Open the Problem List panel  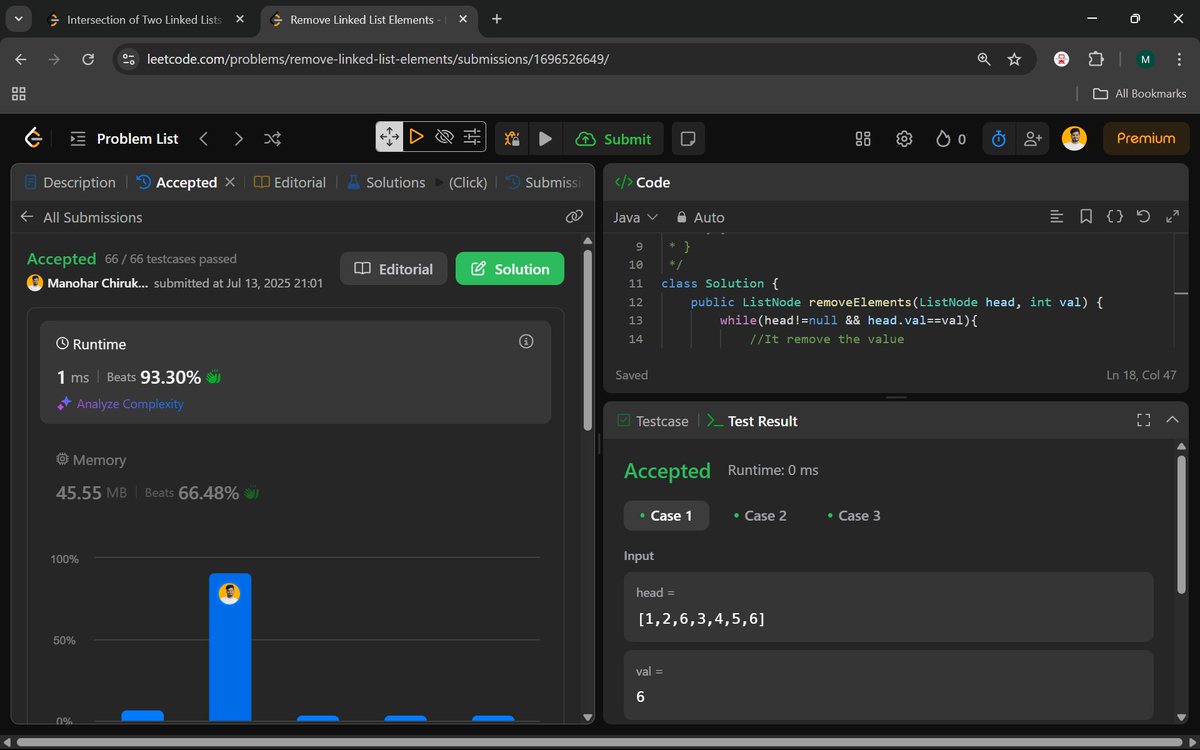point(124,139)
